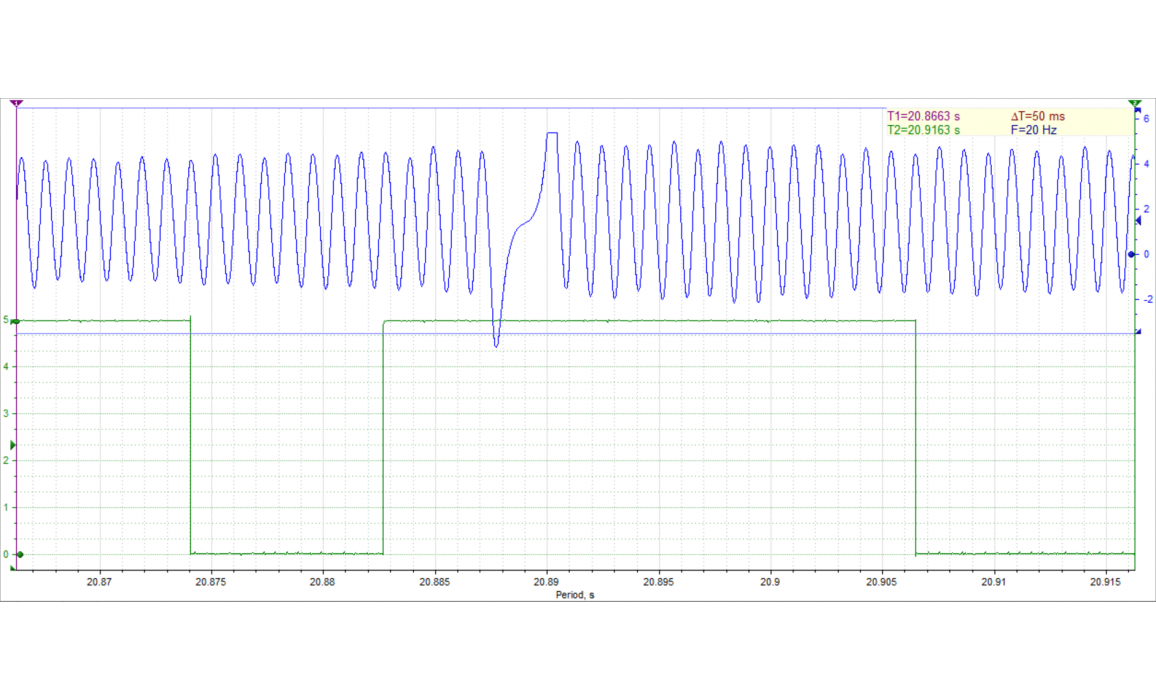The height and width of the screenshot is (700, 1156).
Task: Click the lowest negative spike of blue waveform
Action: [496, 345]
